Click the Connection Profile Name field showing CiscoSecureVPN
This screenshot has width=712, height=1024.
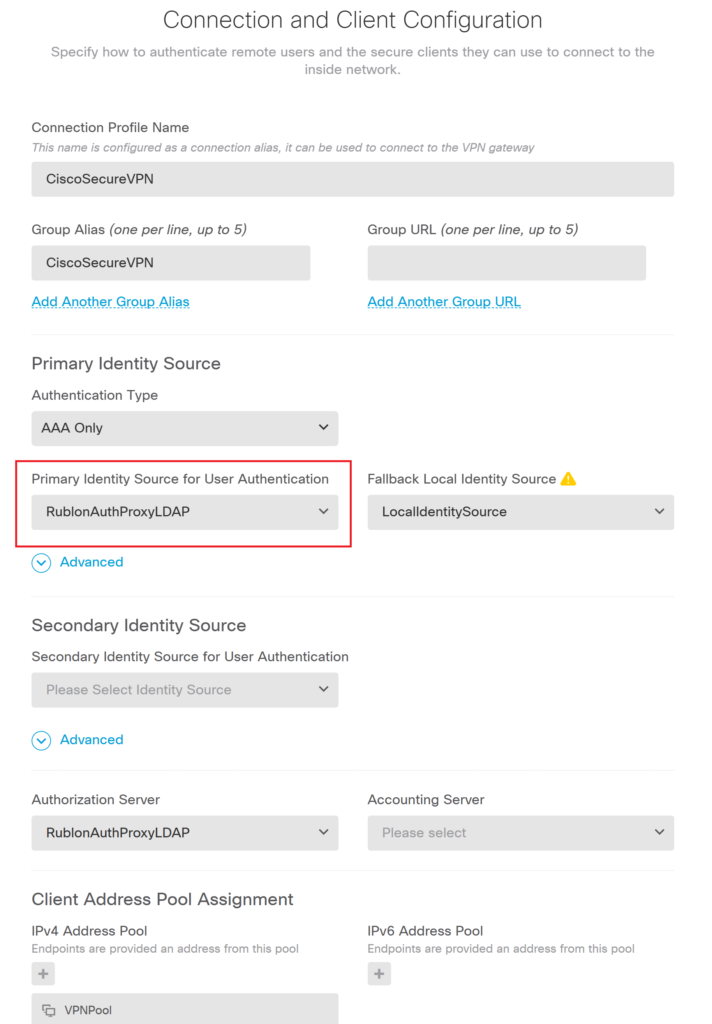click(352, 179)
